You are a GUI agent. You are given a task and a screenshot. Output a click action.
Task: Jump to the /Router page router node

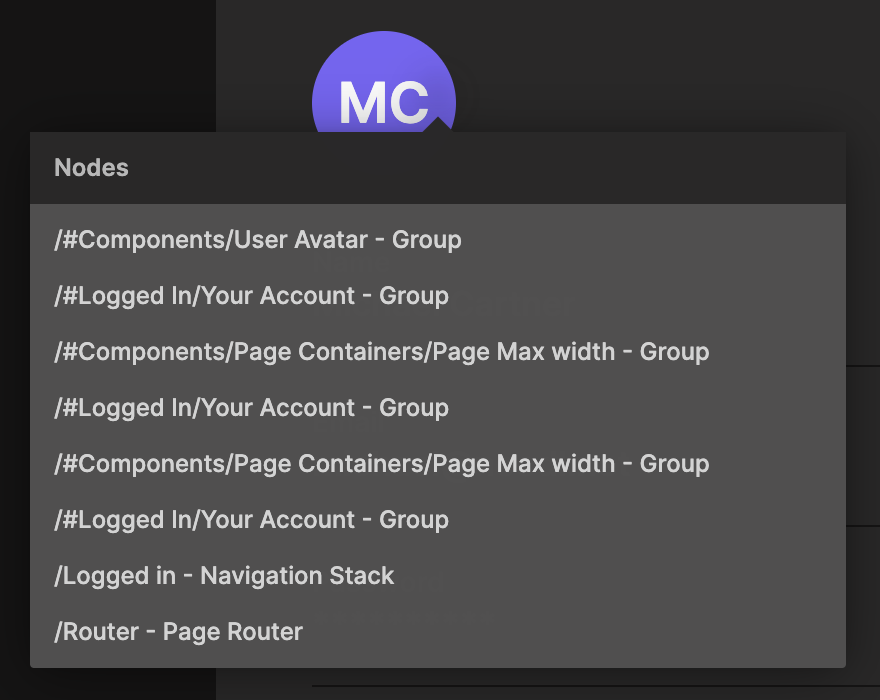tap(179, 632)
